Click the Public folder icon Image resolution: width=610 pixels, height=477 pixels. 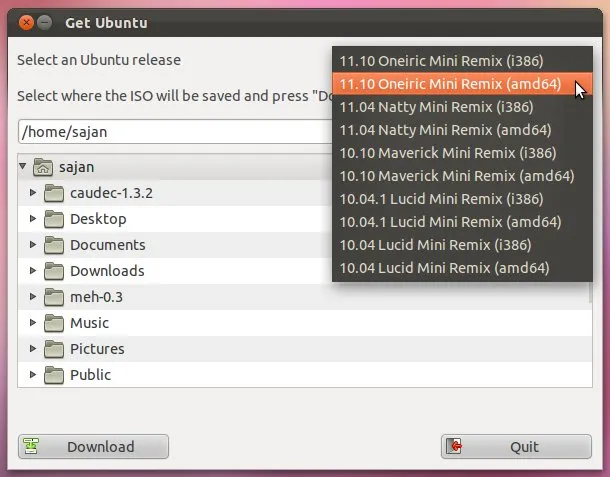point(54,375)
